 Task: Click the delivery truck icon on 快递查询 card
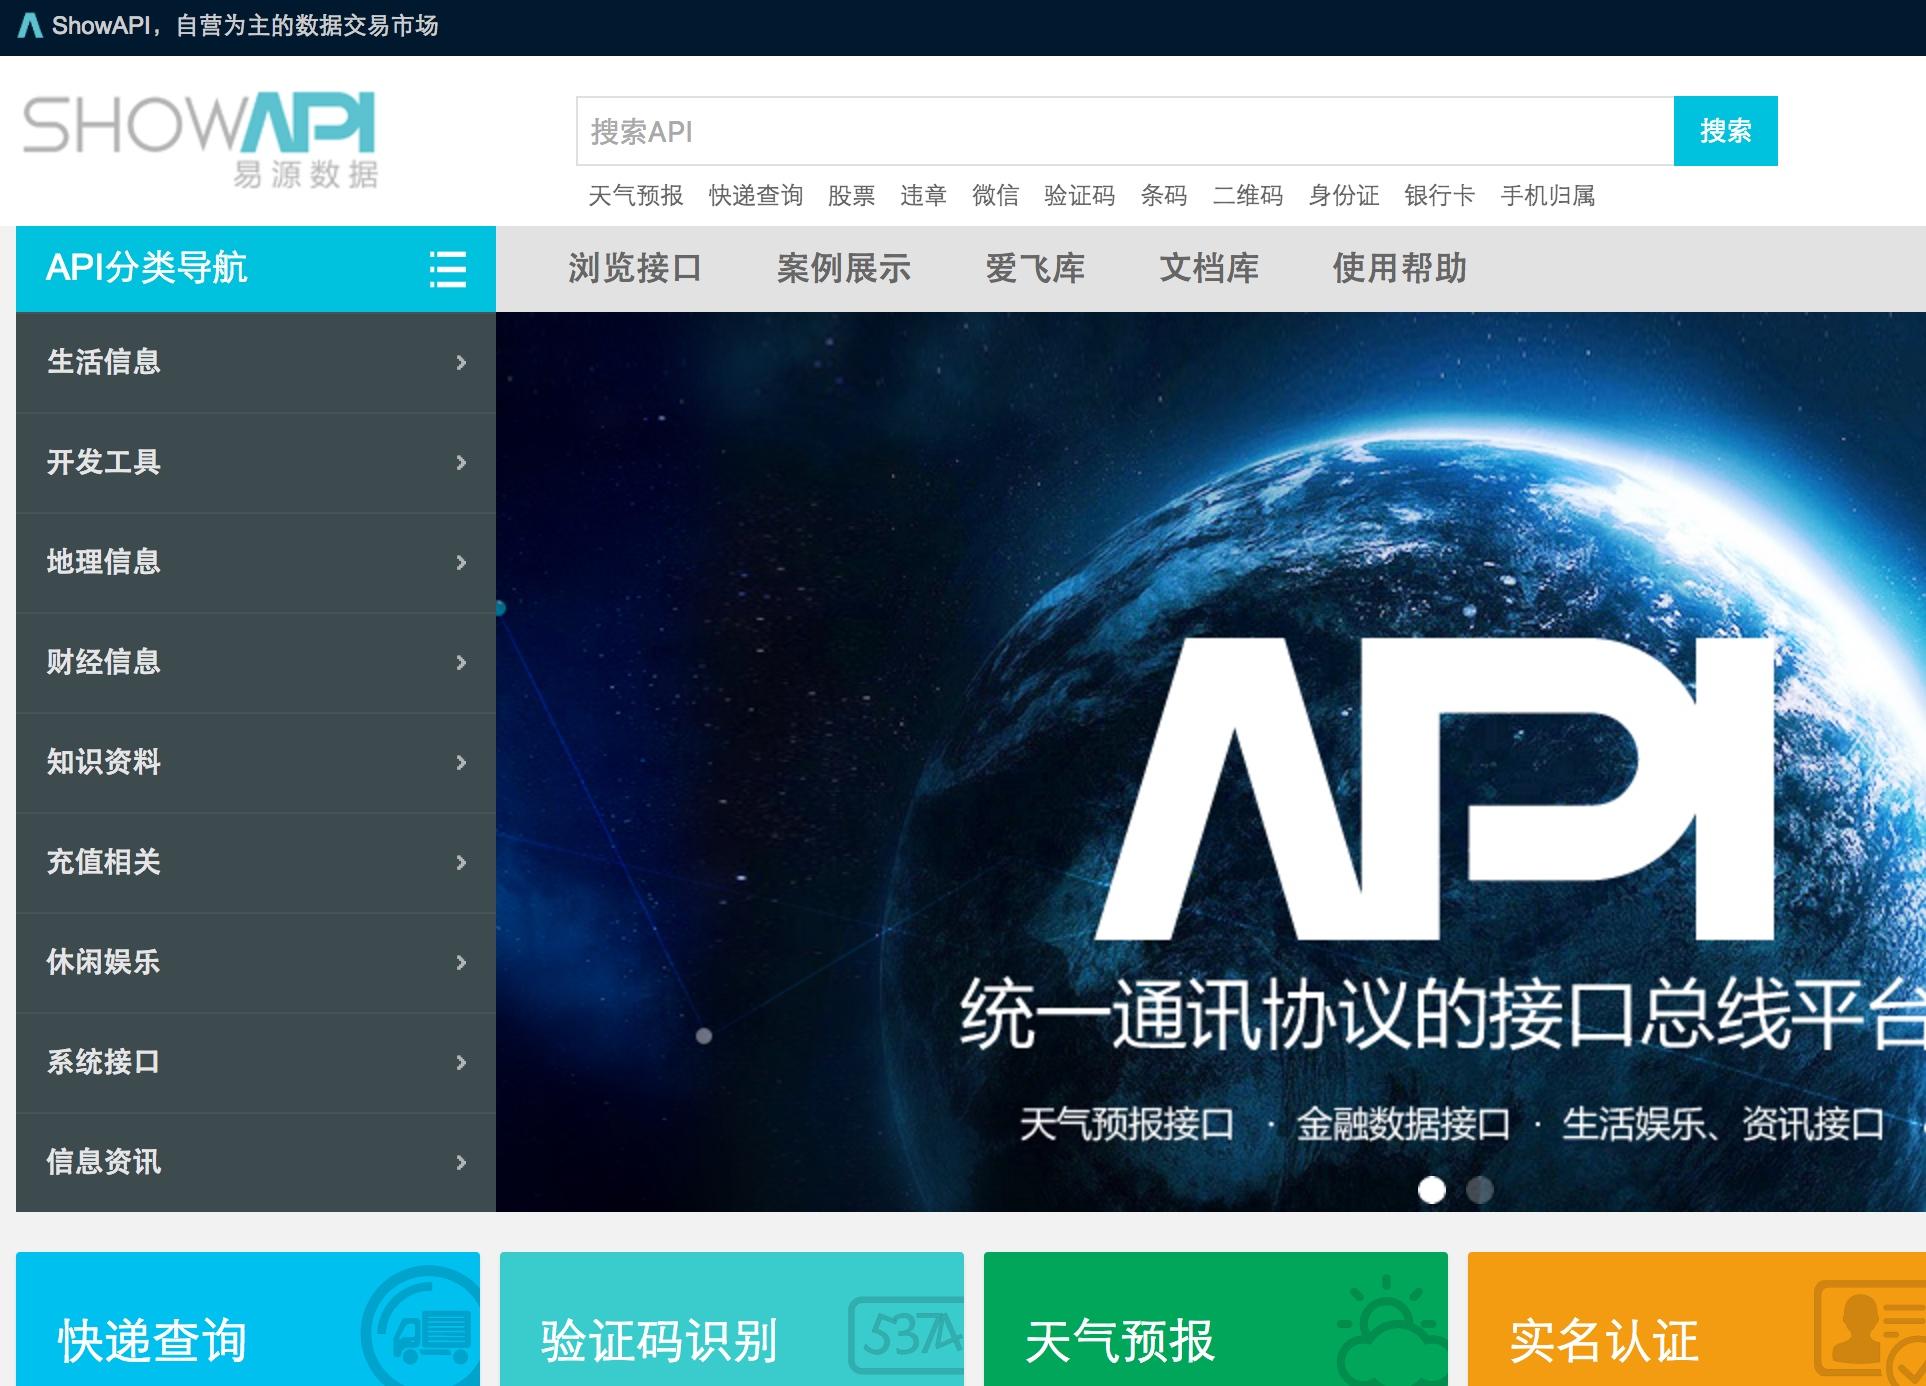click(x=422, y=1326)
